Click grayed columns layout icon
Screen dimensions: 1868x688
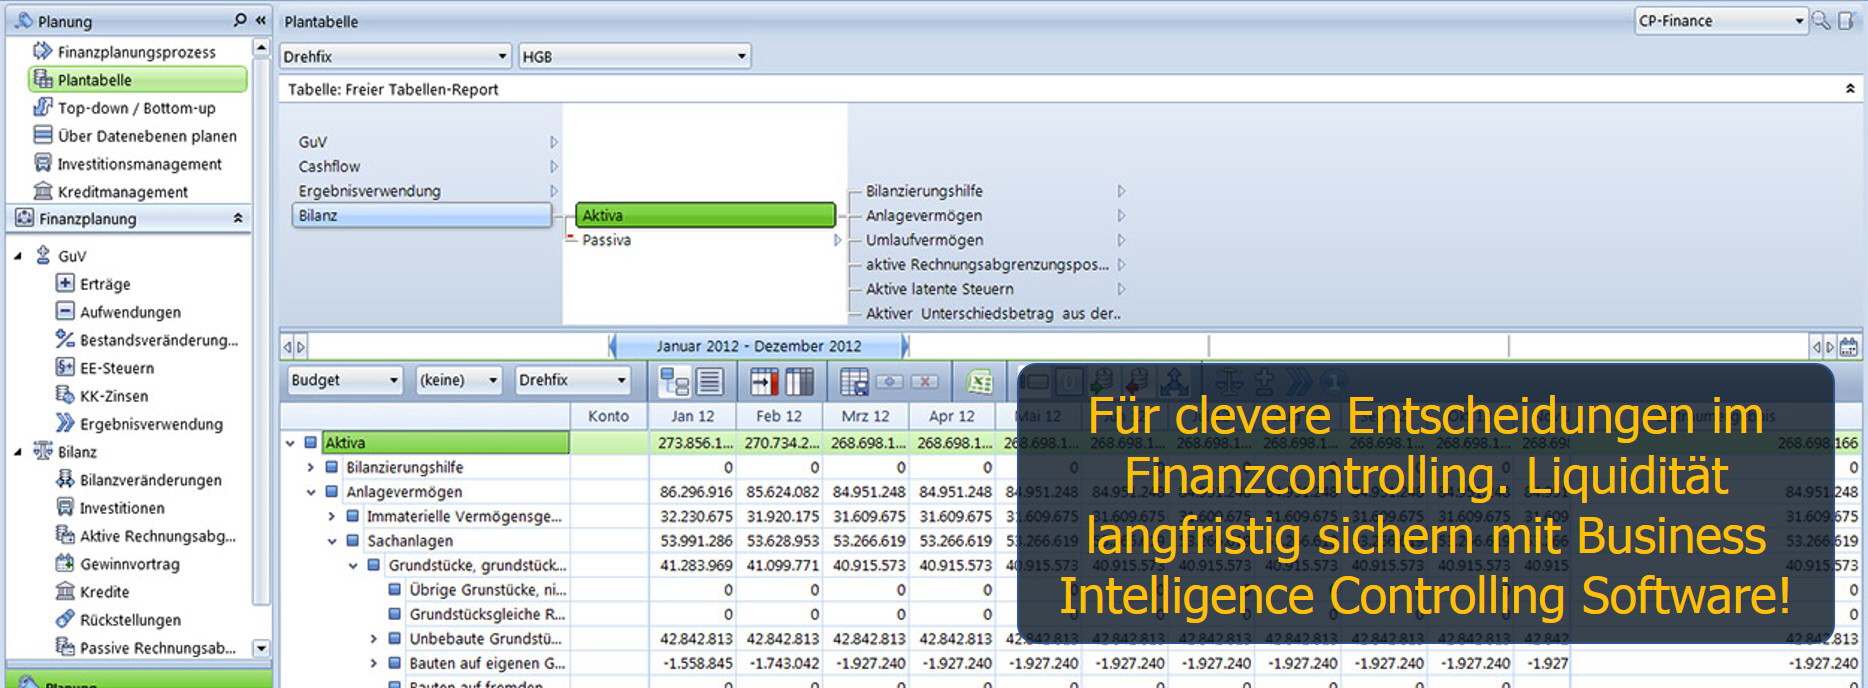(799, 381)
